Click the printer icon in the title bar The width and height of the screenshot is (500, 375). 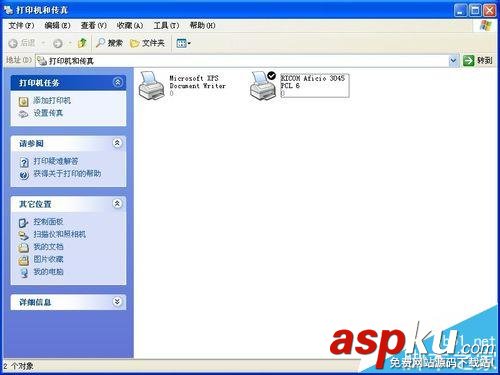[x=8, y=10]
